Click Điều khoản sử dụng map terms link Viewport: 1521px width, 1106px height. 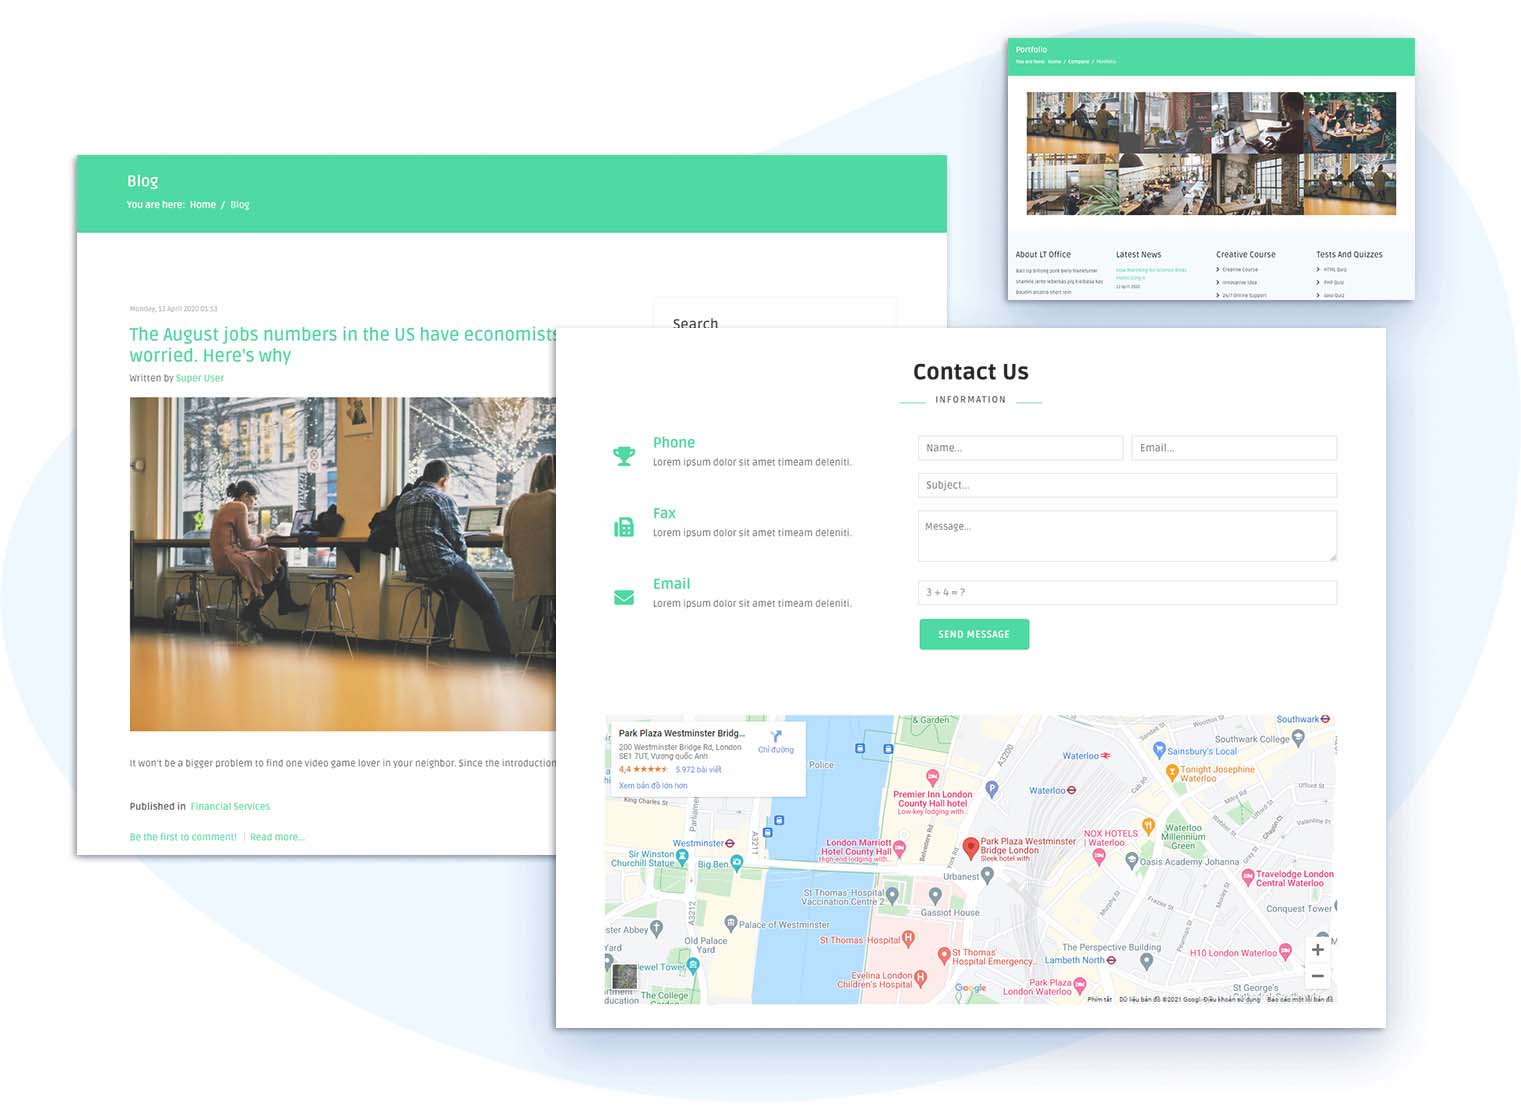point(1232,999)
